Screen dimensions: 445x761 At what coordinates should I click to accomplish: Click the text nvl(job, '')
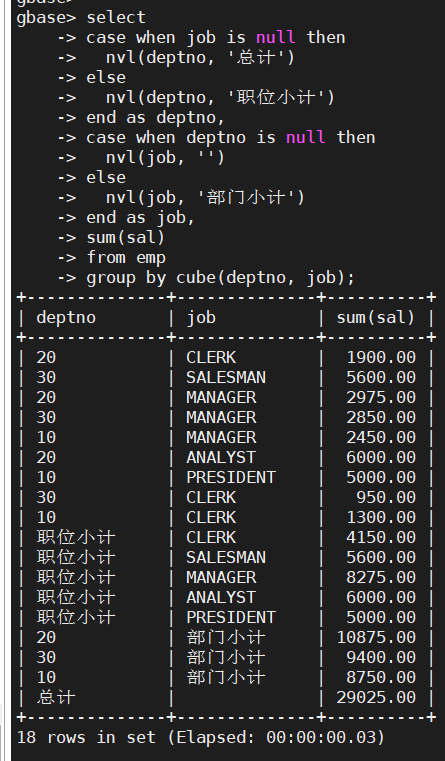(165, 157)
